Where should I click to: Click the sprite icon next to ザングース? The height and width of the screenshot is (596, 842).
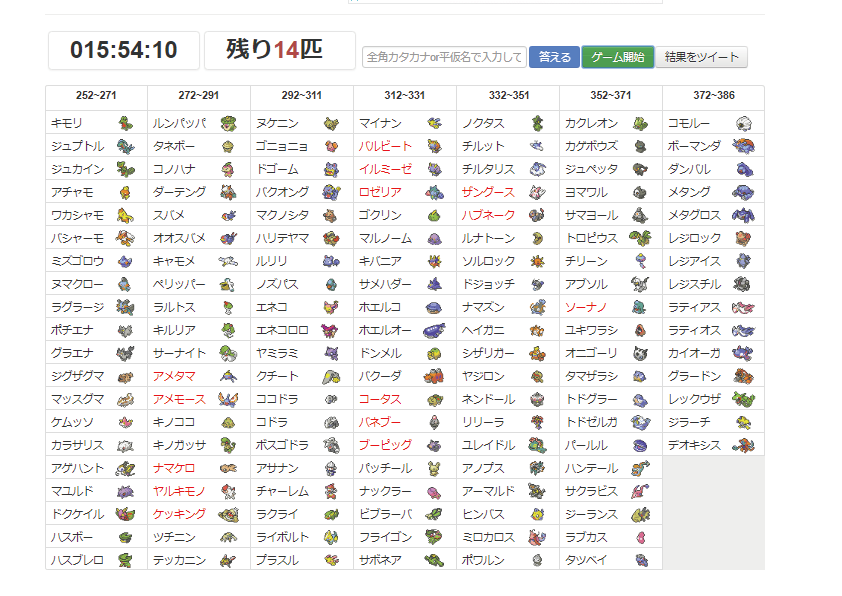point(538,192)
